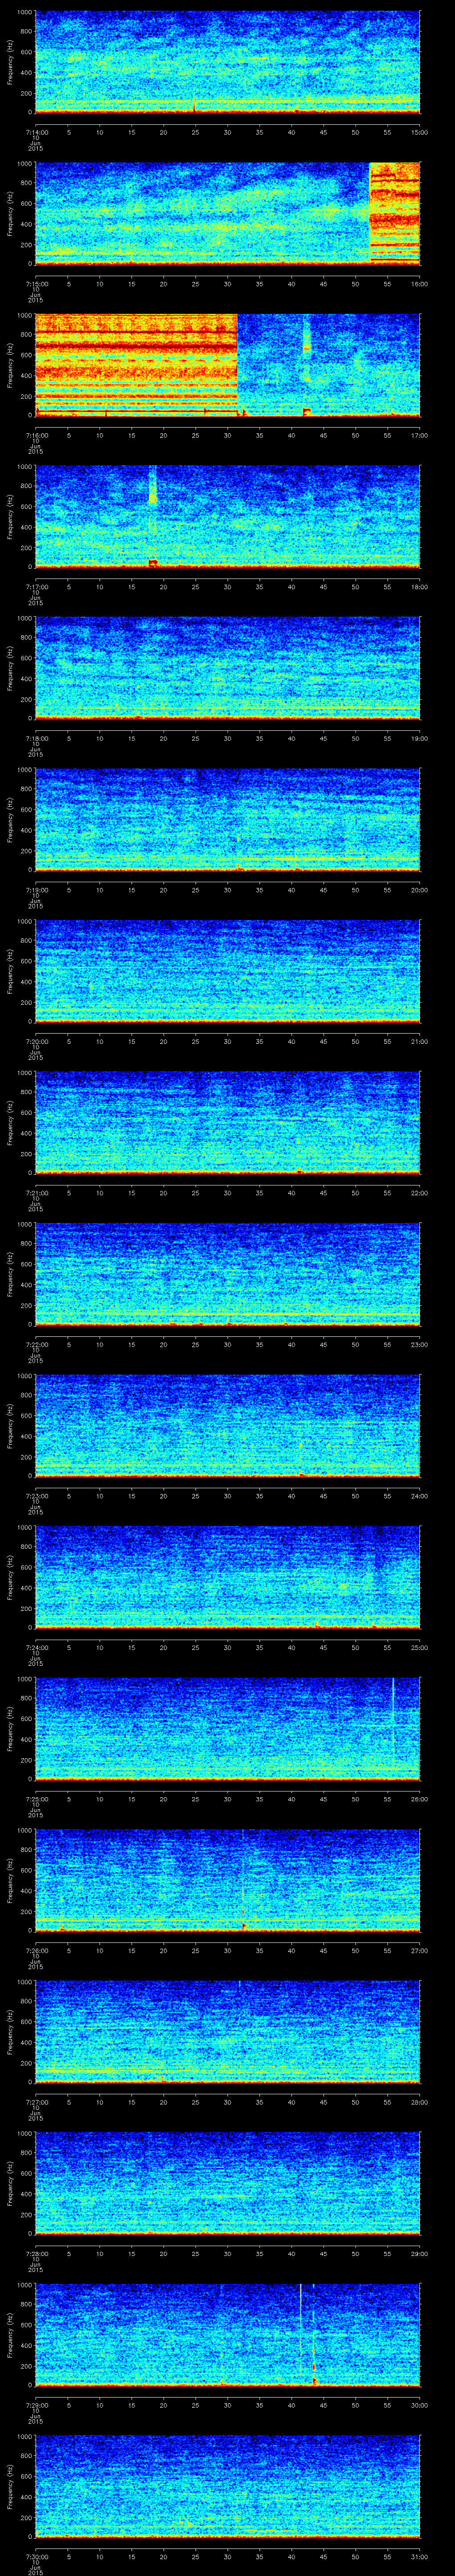Click the 7:24:00 start time label
Image resolution: width=455 pixels, height=2576 pixels.
click(x=35, y=1648)
